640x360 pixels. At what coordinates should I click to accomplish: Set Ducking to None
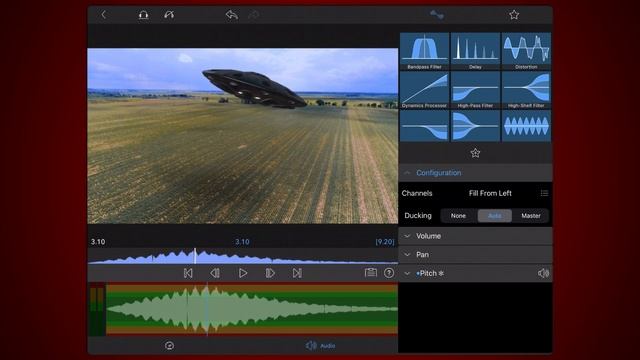[x=458, y=216]
